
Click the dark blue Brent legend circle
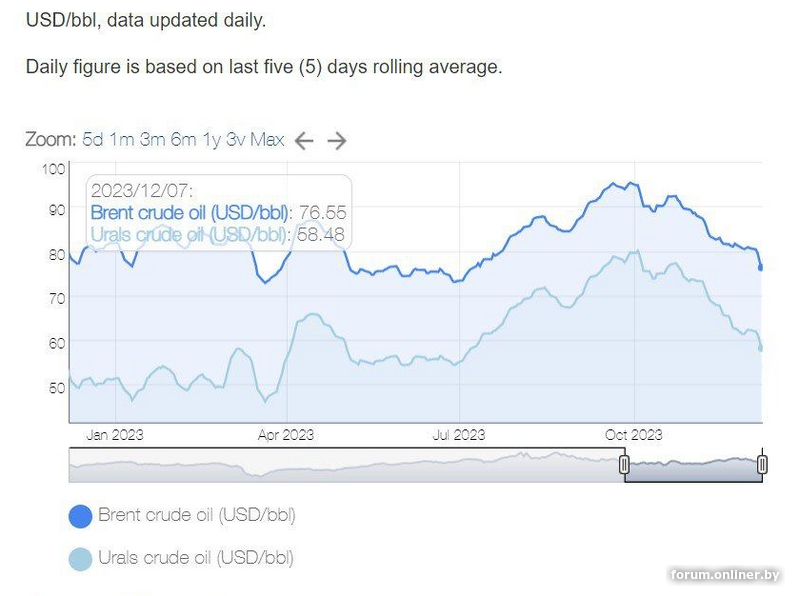[80, 516]
